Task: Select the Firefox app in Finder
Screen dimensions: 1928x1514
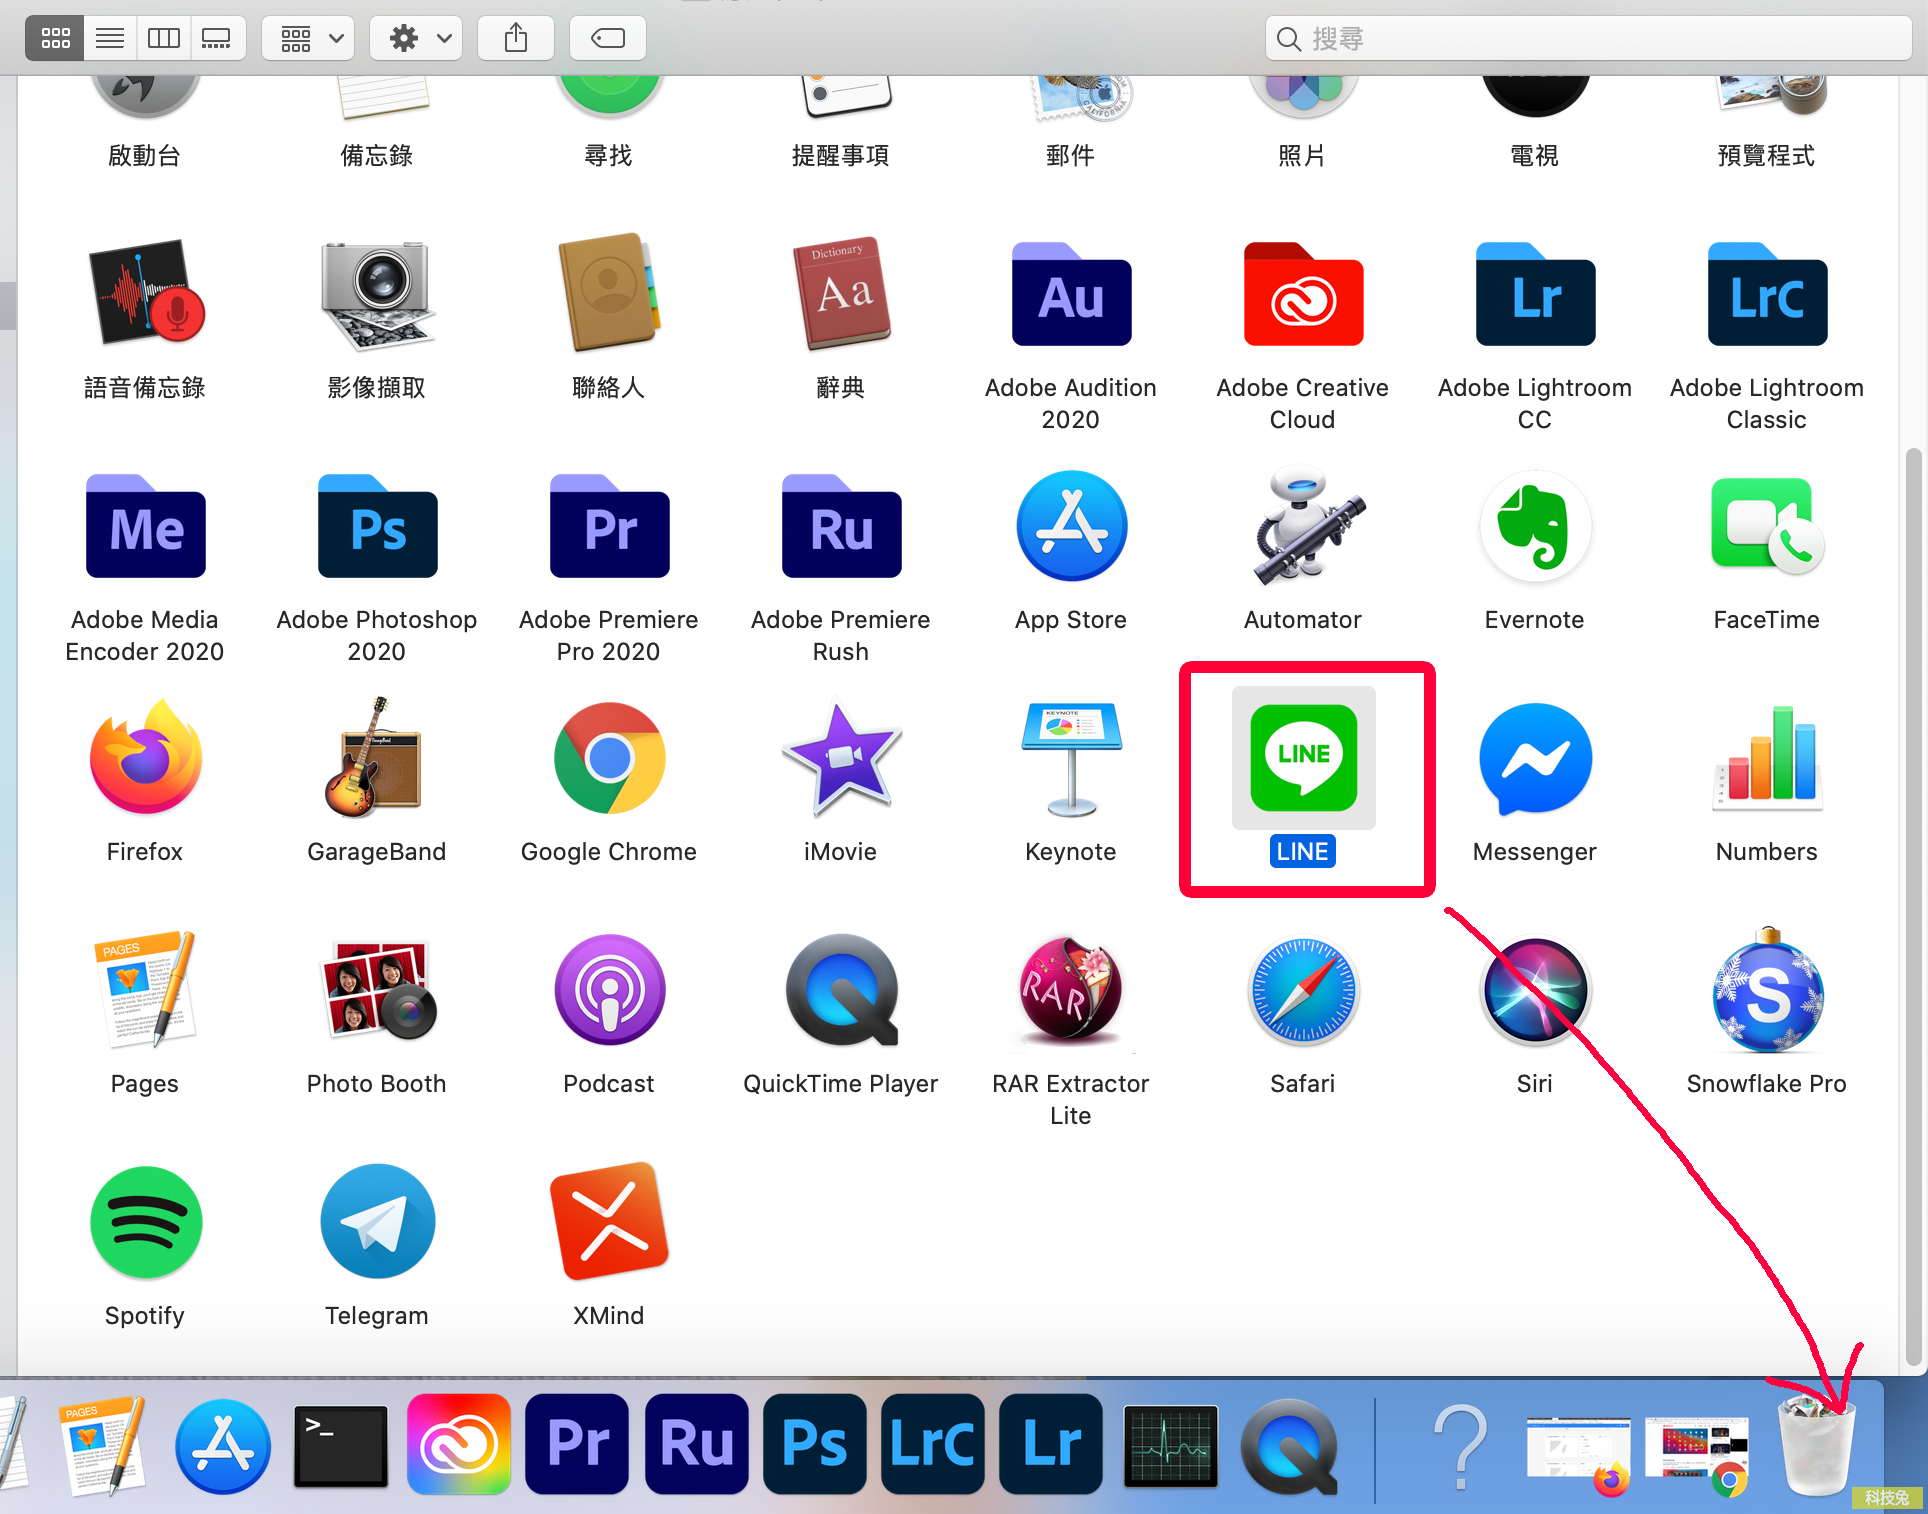Action: [145, 758]
